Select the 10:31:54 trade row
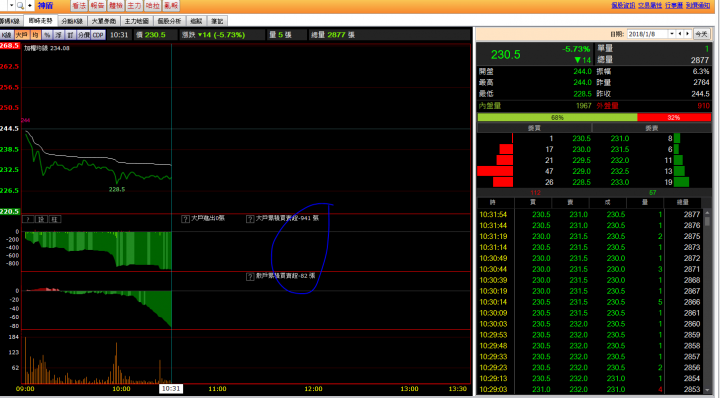Image resolution: width=720 pixels, height=398 pixels. 590,214
